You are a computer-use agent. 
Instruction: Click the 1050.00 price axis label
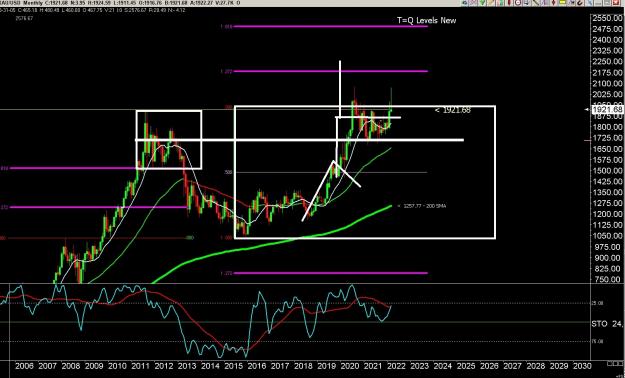[x=607, y=236]
